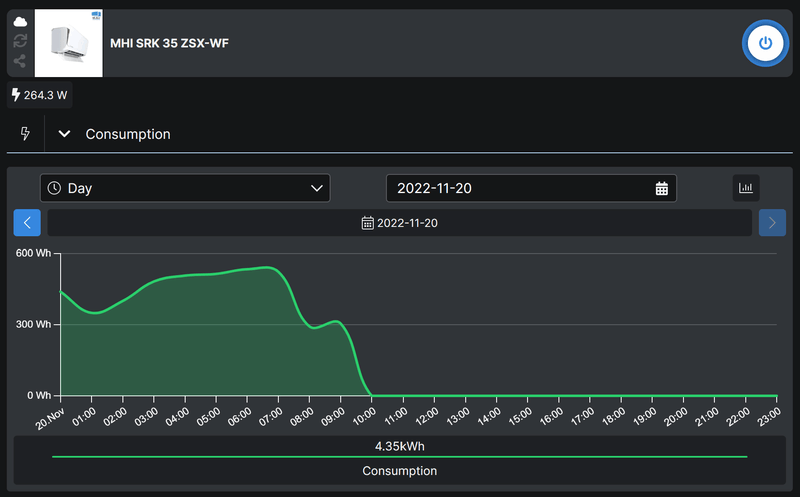Go to the previous day
The height and width of the screenshot is (497, 800).
[27, 223]
